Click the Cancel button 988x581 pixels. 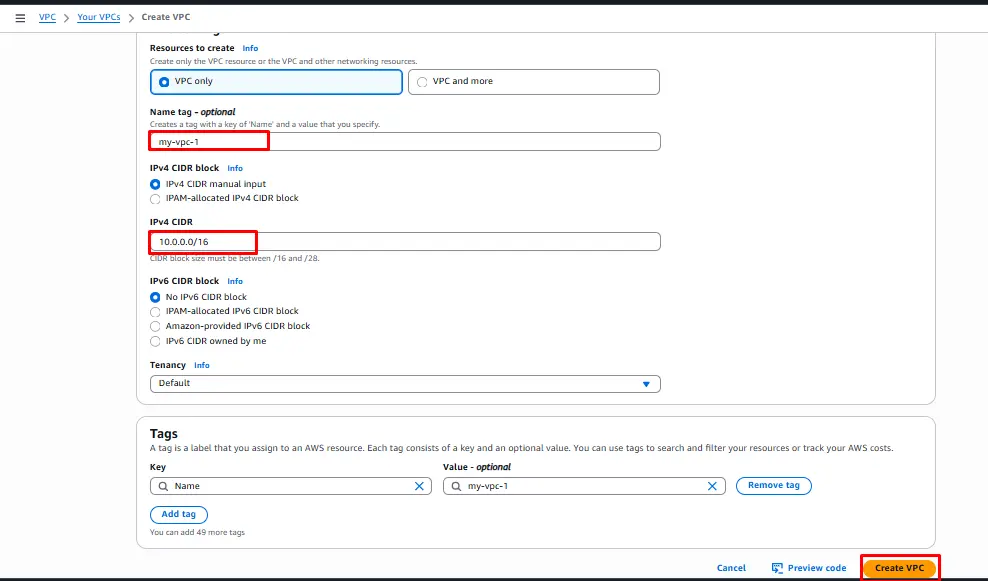pyautogui.click(x=731, y=568)
